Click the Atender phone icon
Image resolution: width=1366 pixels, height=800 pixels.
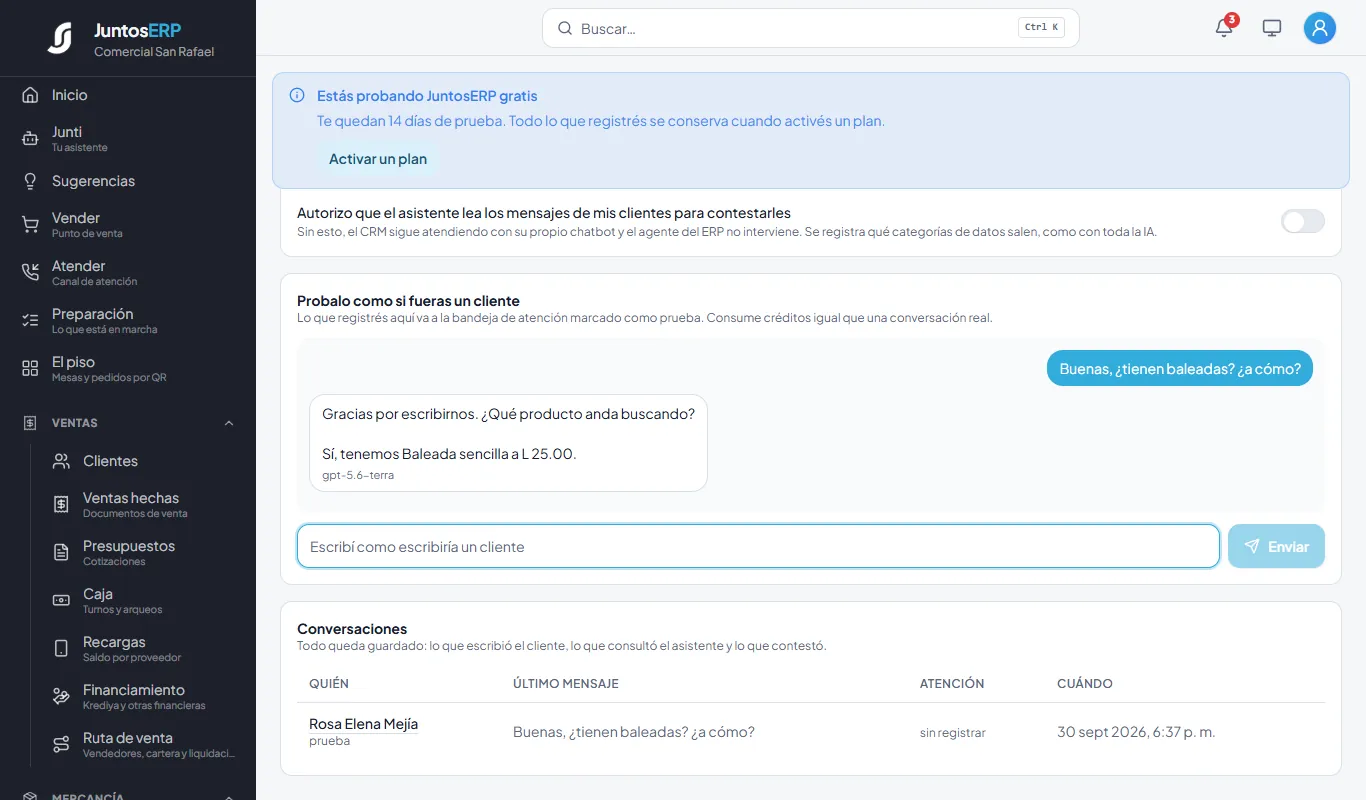click(30, 273)
